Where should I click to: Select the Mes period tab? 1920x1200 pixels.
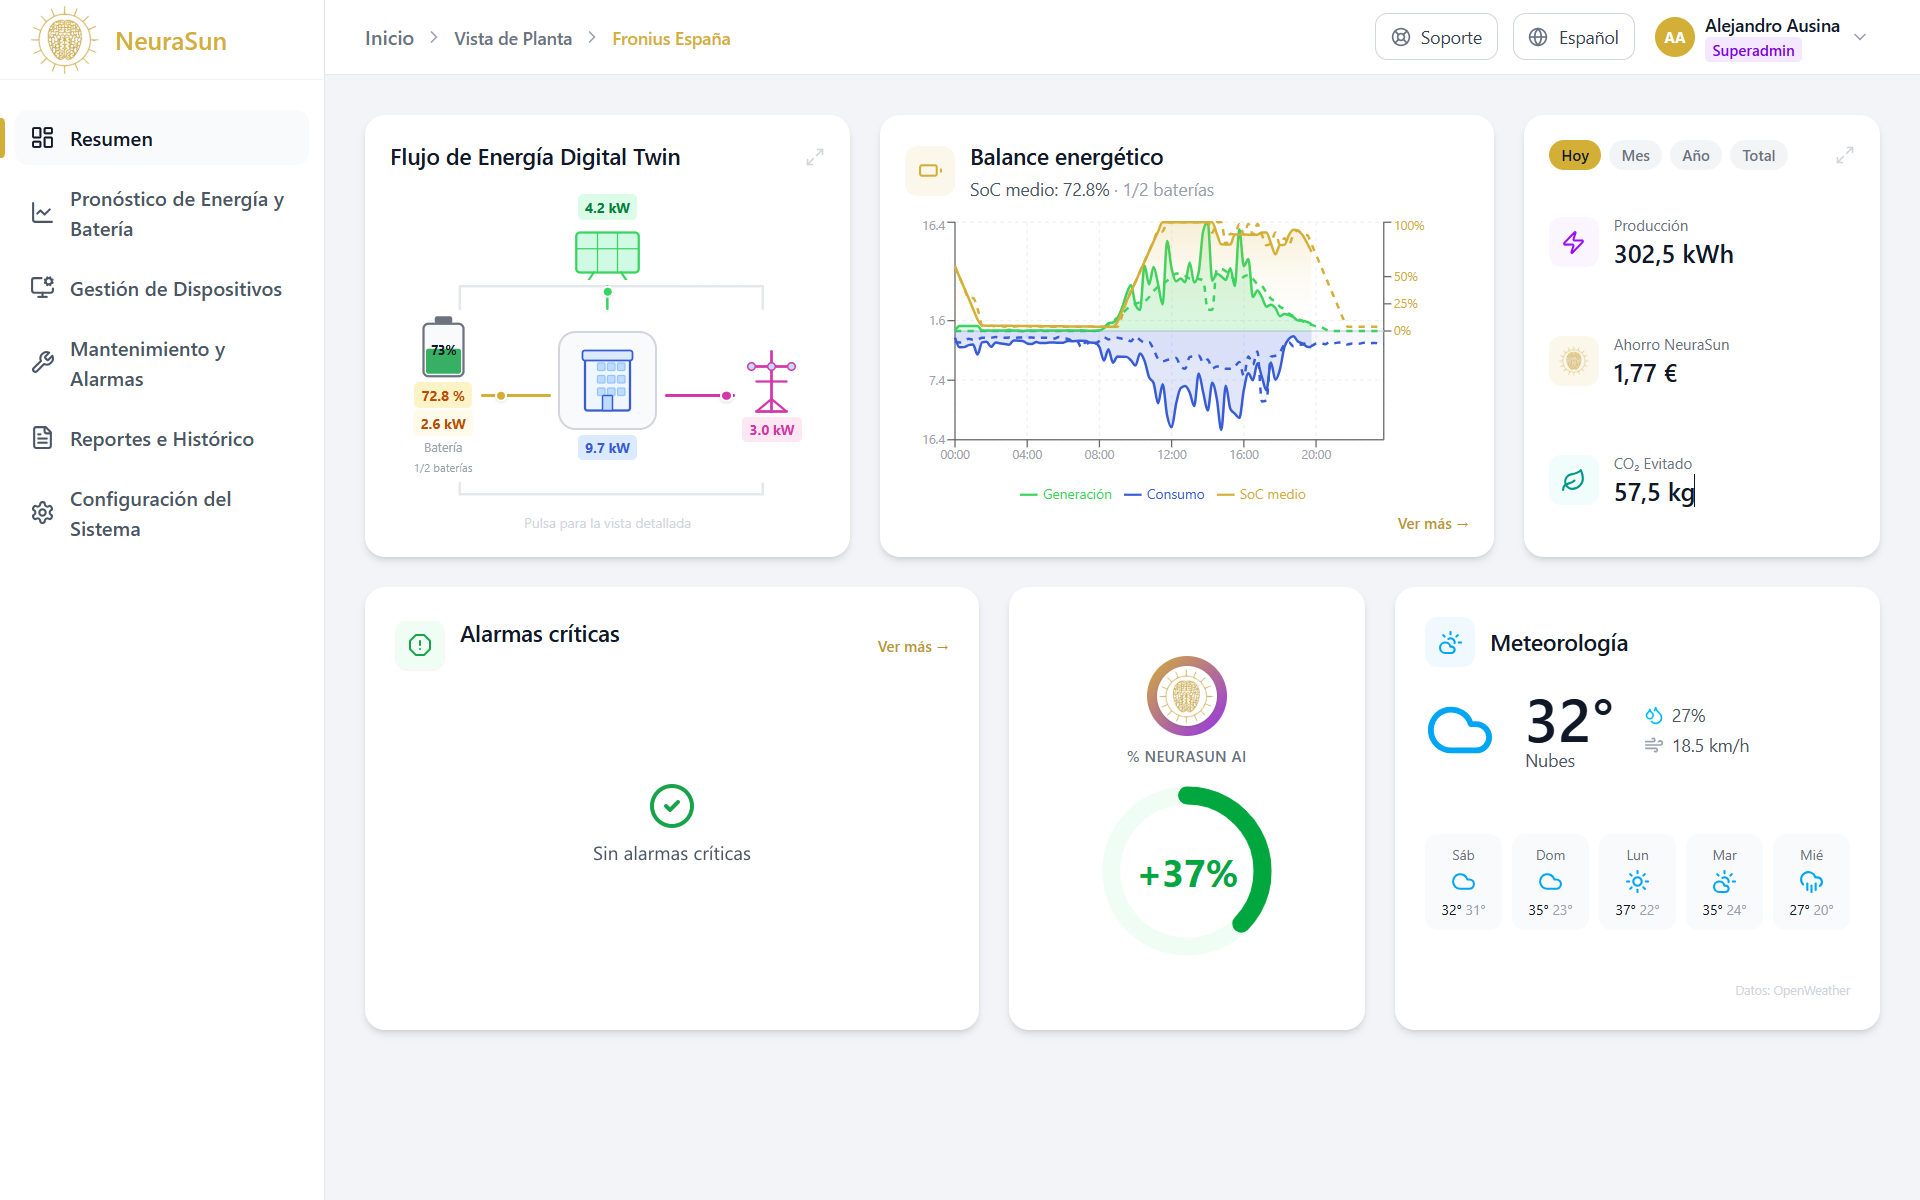point(1635,155)
